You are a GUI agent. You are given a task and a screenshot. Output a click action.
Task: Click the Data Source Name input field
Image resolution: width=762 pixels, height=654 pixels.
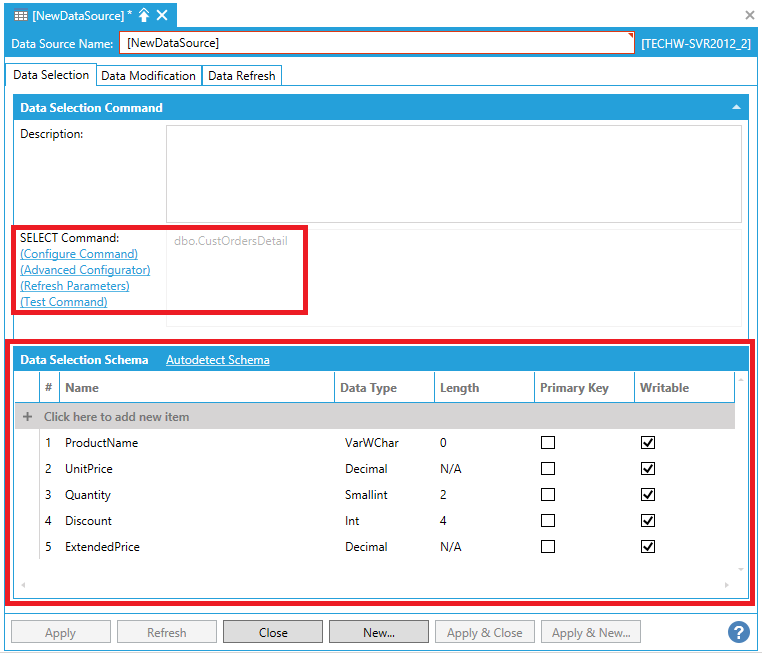pos(375,43)
